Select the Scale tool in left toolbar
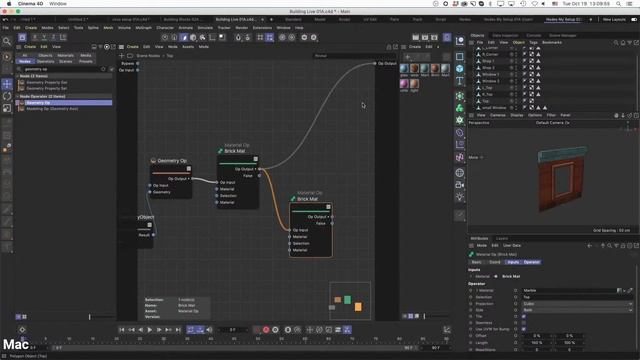Viewport: 640px width, 360px height. pyautogui.click(x=7, y=108)
